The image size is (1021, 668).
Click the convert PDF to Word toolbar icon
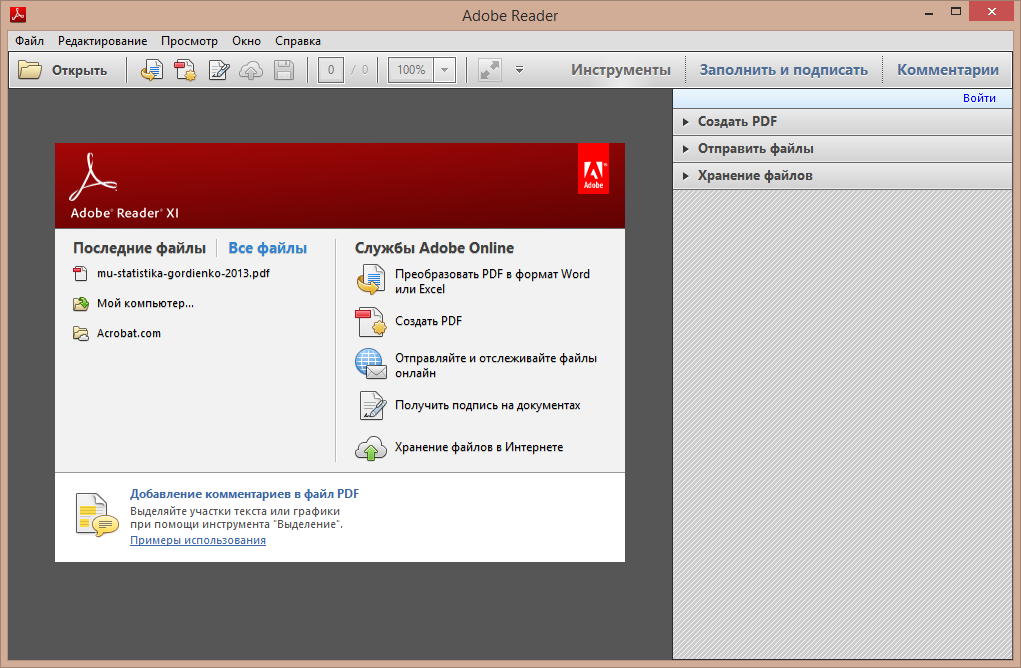tap(152, 70)
